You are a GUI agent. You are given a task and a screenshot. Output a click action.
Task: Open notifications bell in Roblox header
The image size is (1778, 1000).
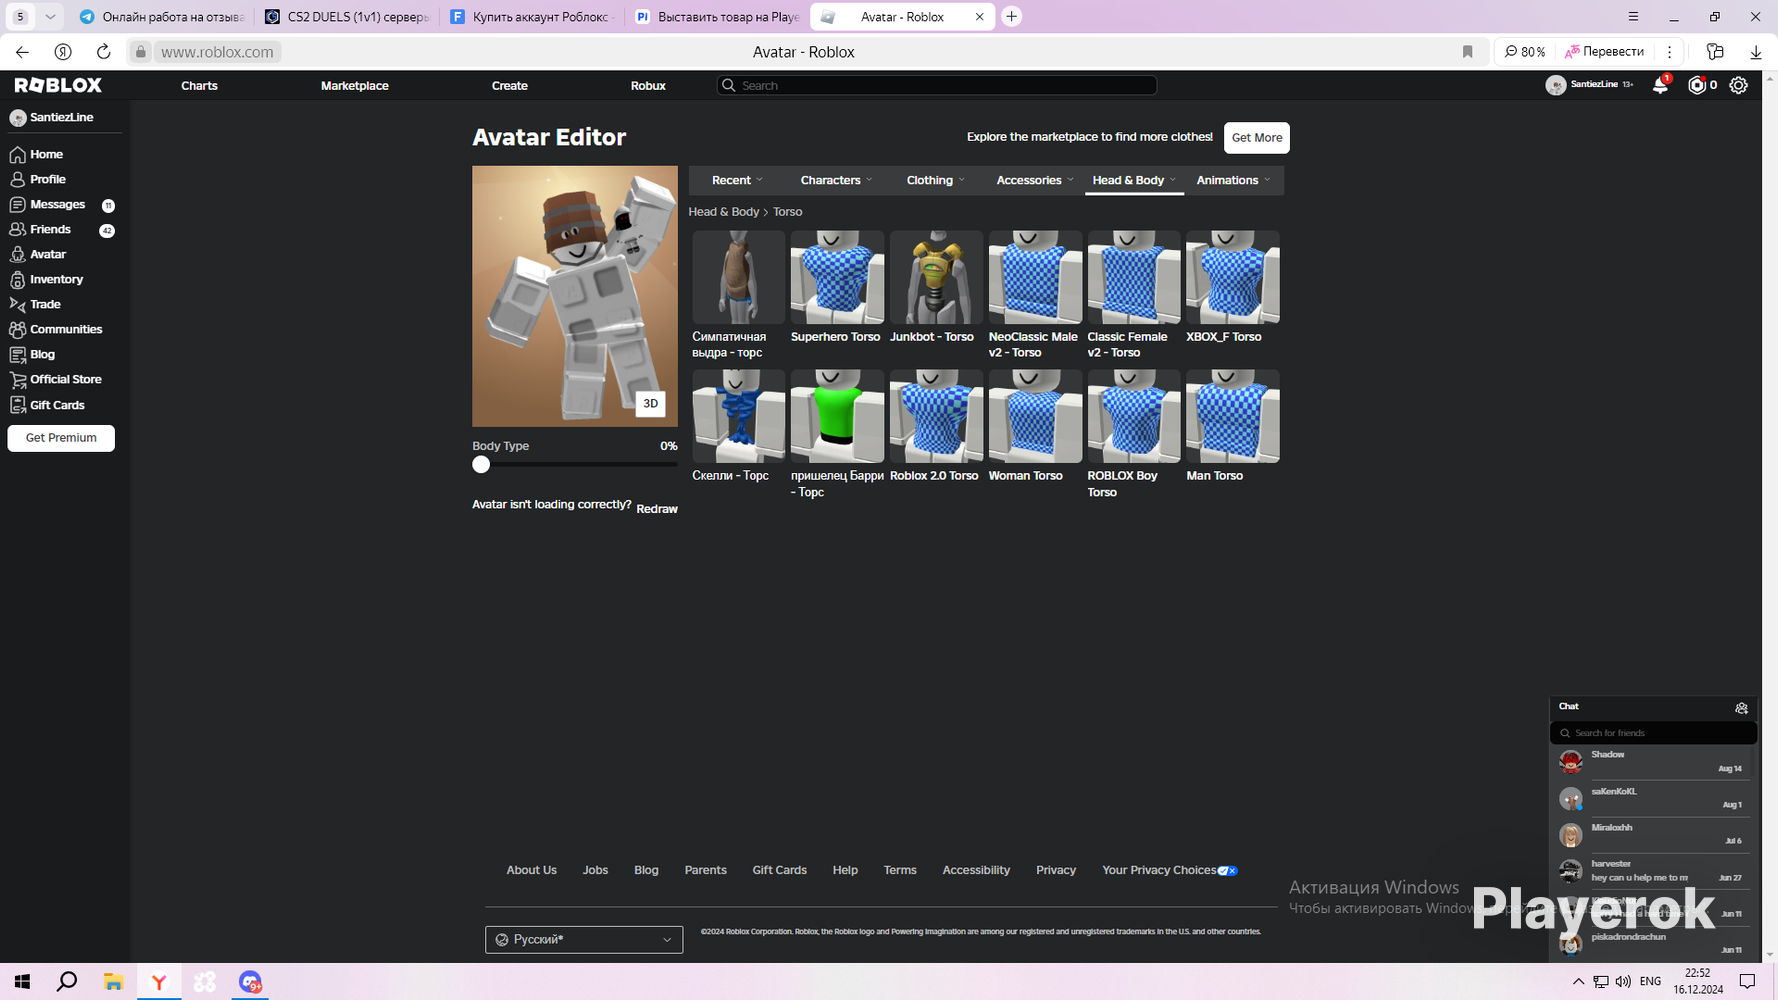(1660, 85)
